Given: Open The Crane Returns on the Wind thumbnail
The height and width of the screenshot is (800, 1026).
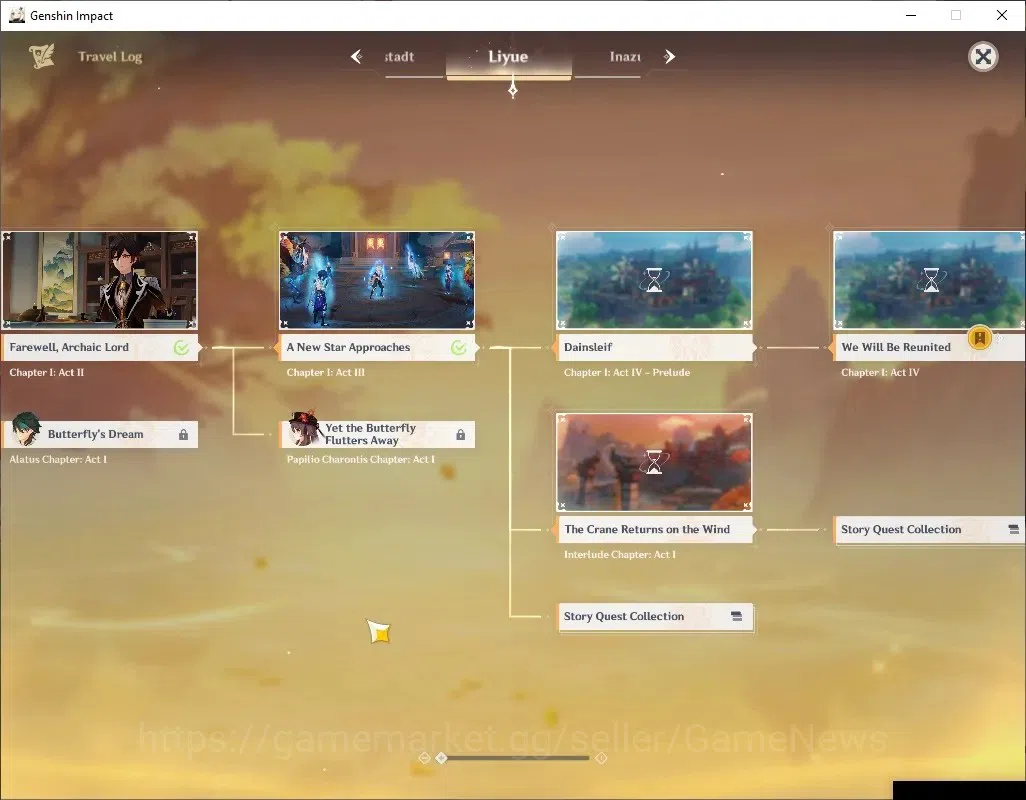Looking at the screenshot, I should 654,462.
